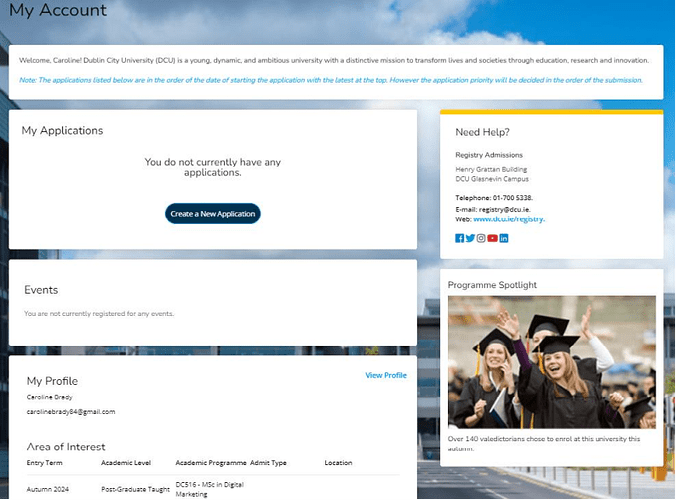This screenshot has width=676, height=500.
Task: Open the red YouTube icon
Action: click(492, 238)
